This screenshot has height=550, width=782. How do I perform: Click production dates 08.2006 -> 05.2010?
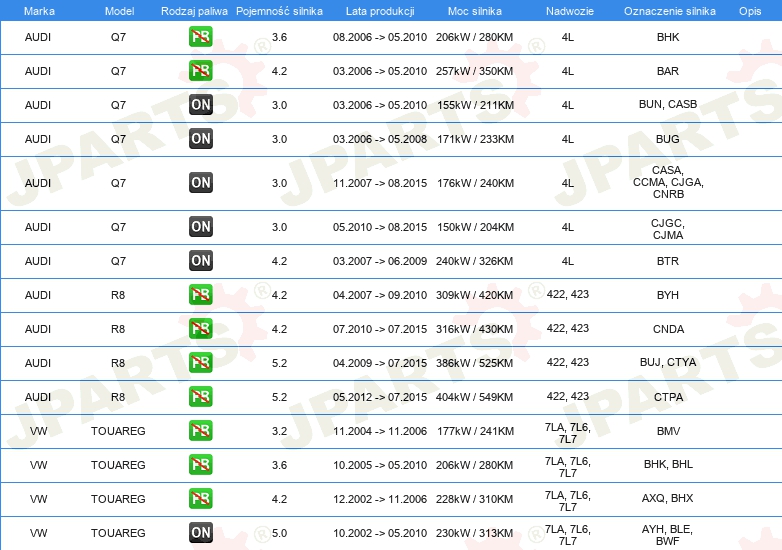pos(380,37)
